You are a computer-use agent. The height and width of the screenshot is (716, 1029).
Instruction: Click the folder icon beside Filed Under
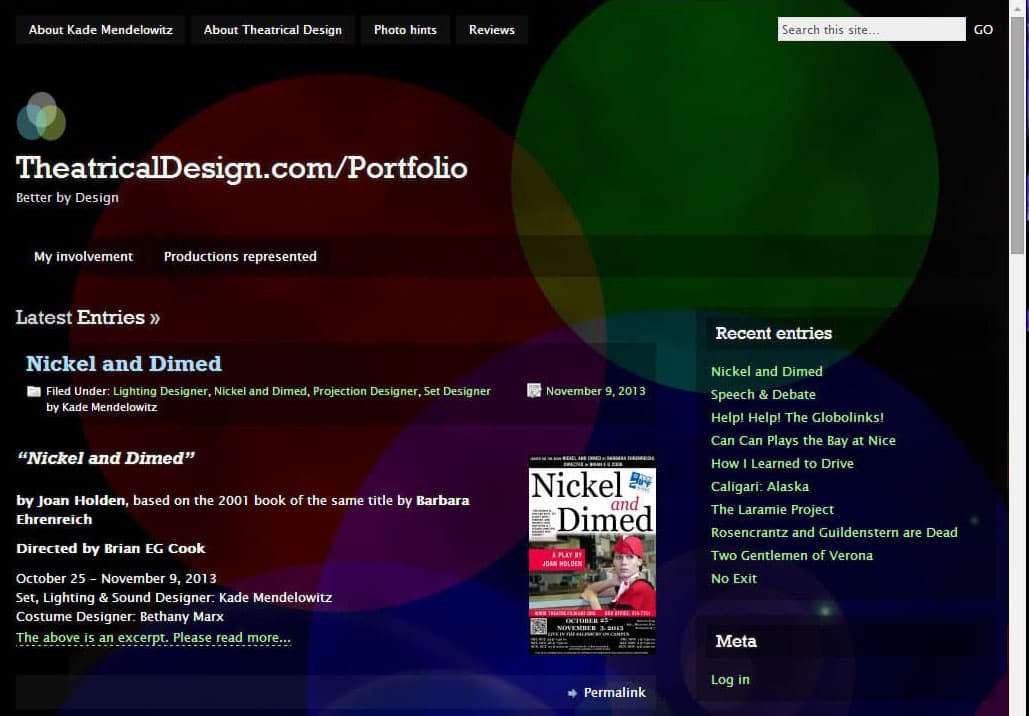33,391
